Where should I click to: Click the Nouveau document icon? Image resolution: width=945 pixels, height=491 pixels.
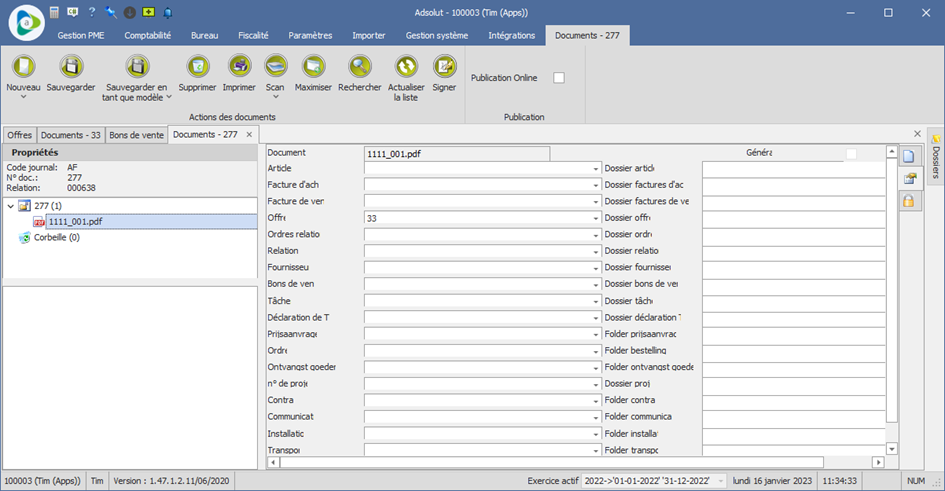24,66
